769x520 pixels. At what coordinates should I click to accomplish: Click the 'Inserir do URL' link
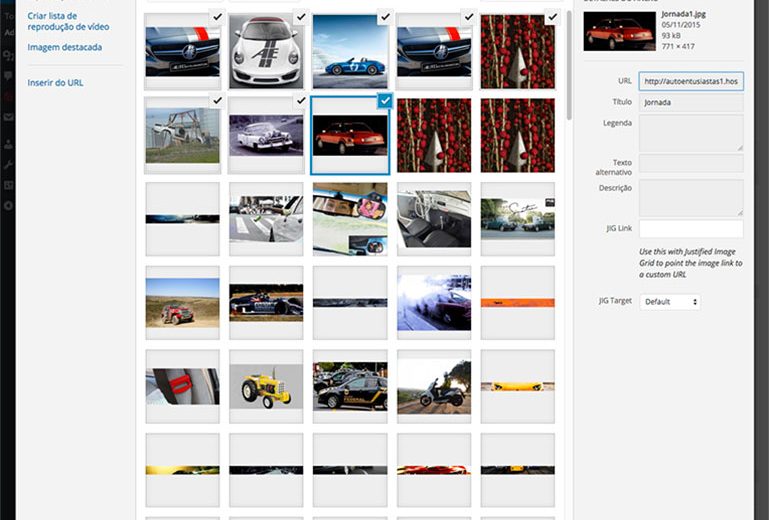click(55, 82)
